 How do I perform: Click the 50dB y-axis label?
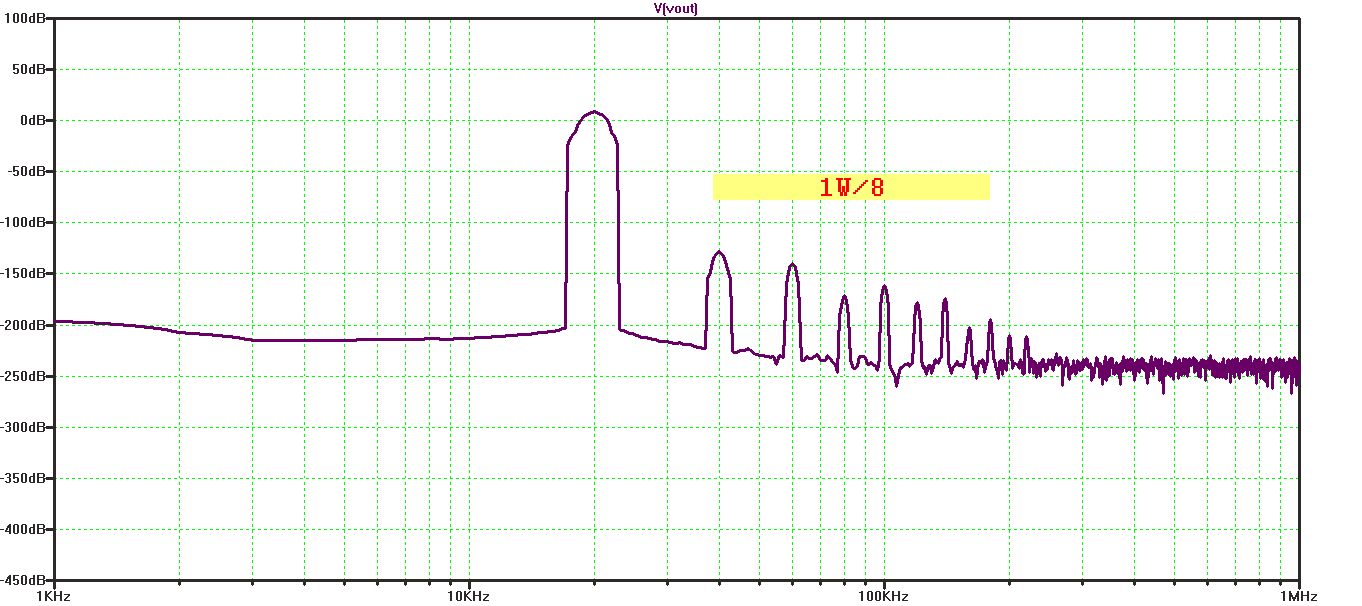point(29,69)
